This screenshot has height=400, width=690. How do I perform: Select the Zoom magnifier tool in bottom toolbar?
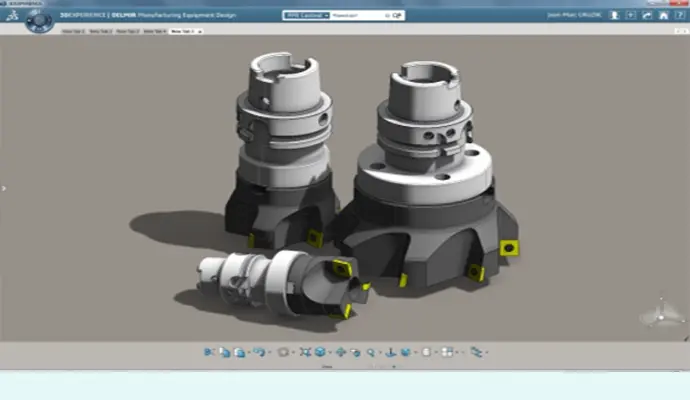click(370, 352)
